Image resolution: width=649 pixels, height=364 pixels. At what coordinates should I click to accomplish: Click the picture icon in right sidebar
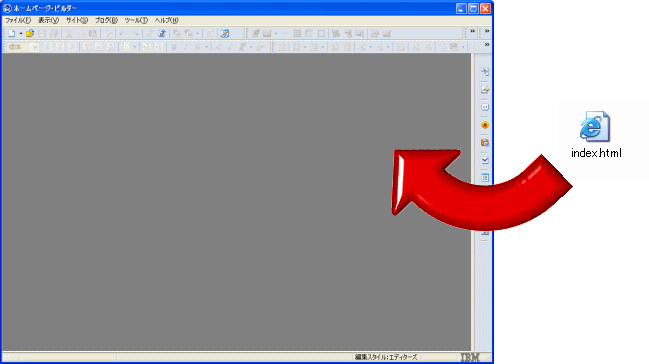click(485, 89)
